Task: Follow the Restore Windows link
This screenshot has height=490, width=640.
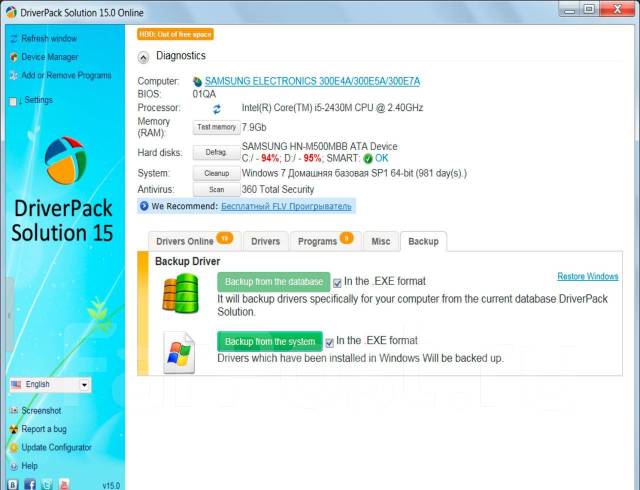Action: pos(587,277)
